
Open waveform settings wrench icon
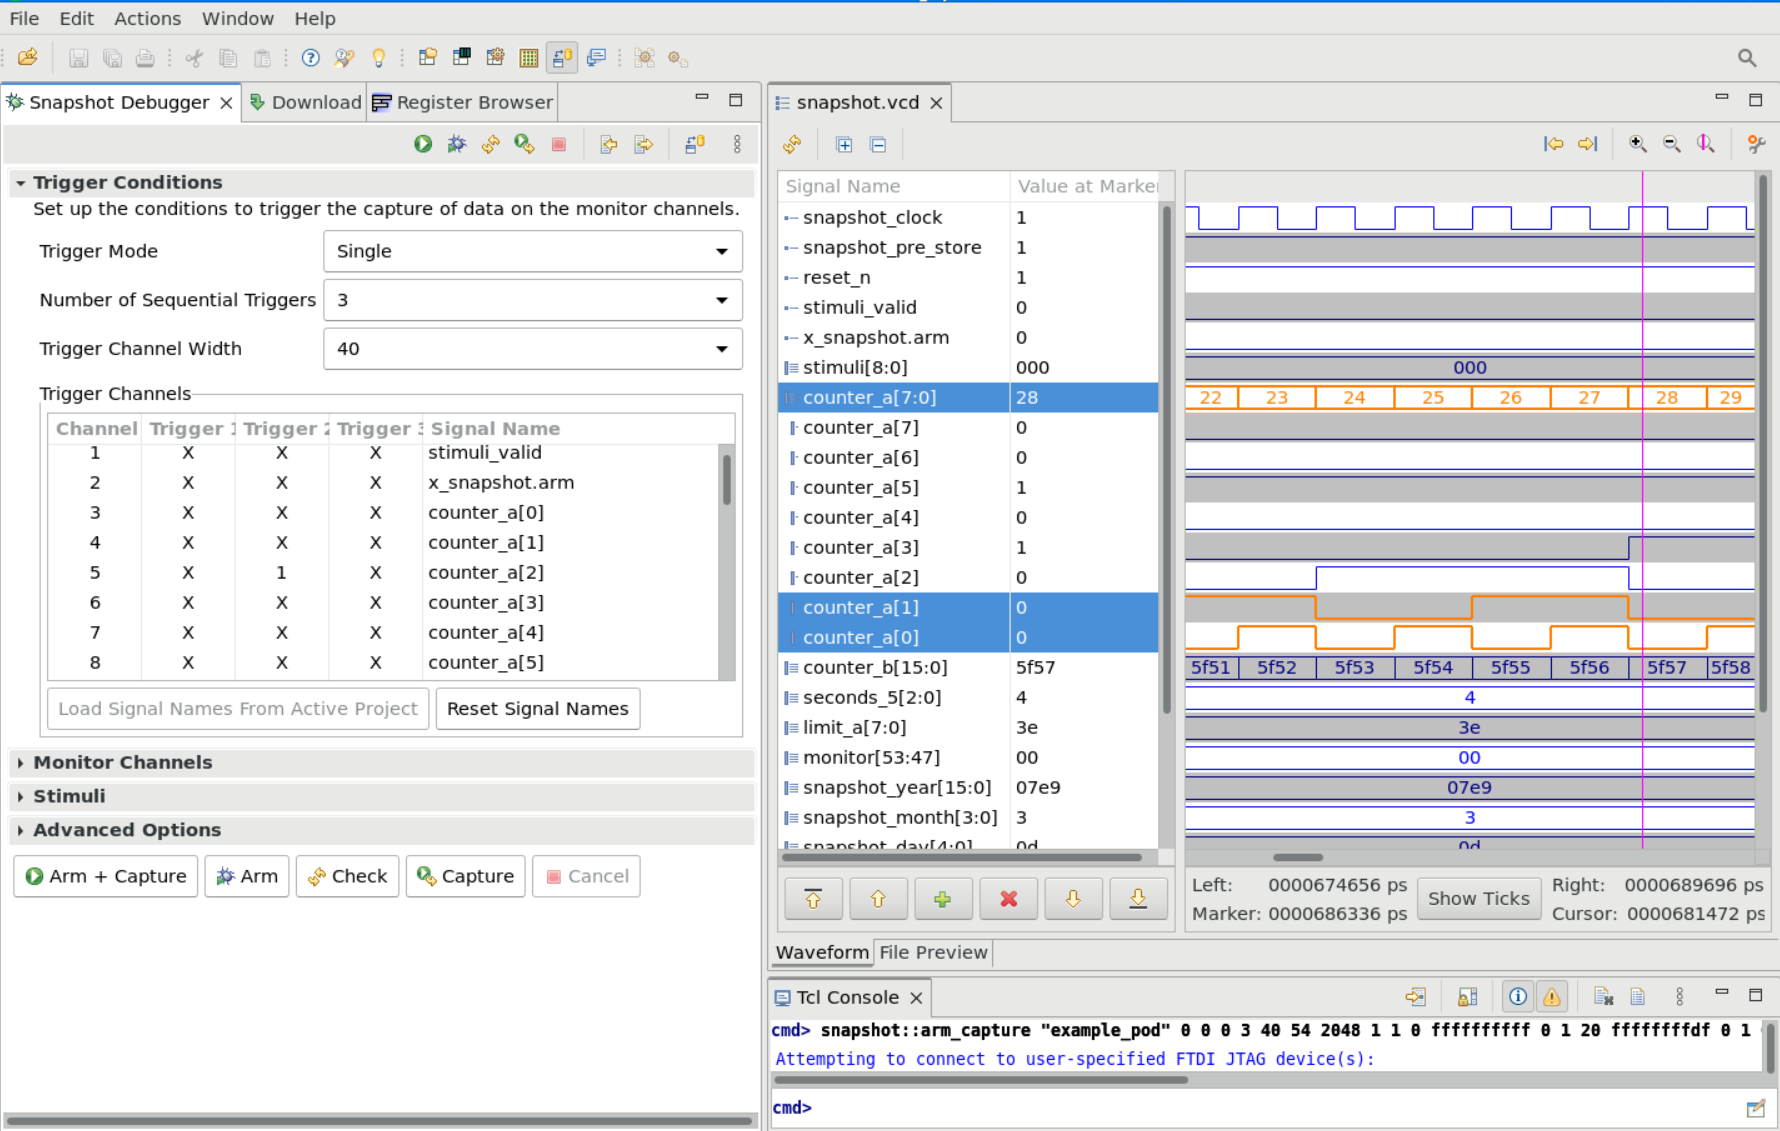[1756, 144]
